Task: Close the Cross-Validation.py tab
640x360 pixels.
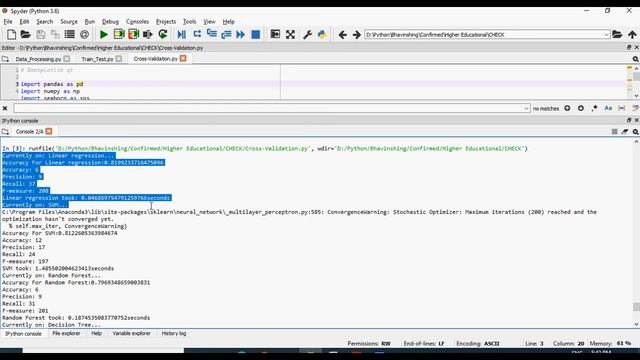Action: (x=183, y=58)
